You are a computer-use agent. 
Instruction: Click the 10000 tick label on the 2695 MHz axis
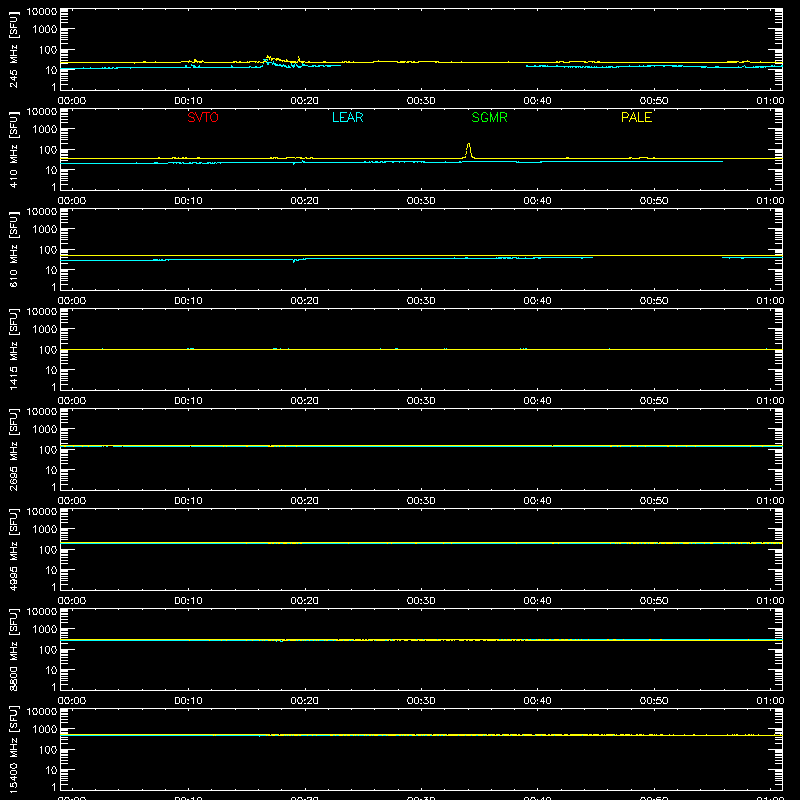[x=42, y=412]
